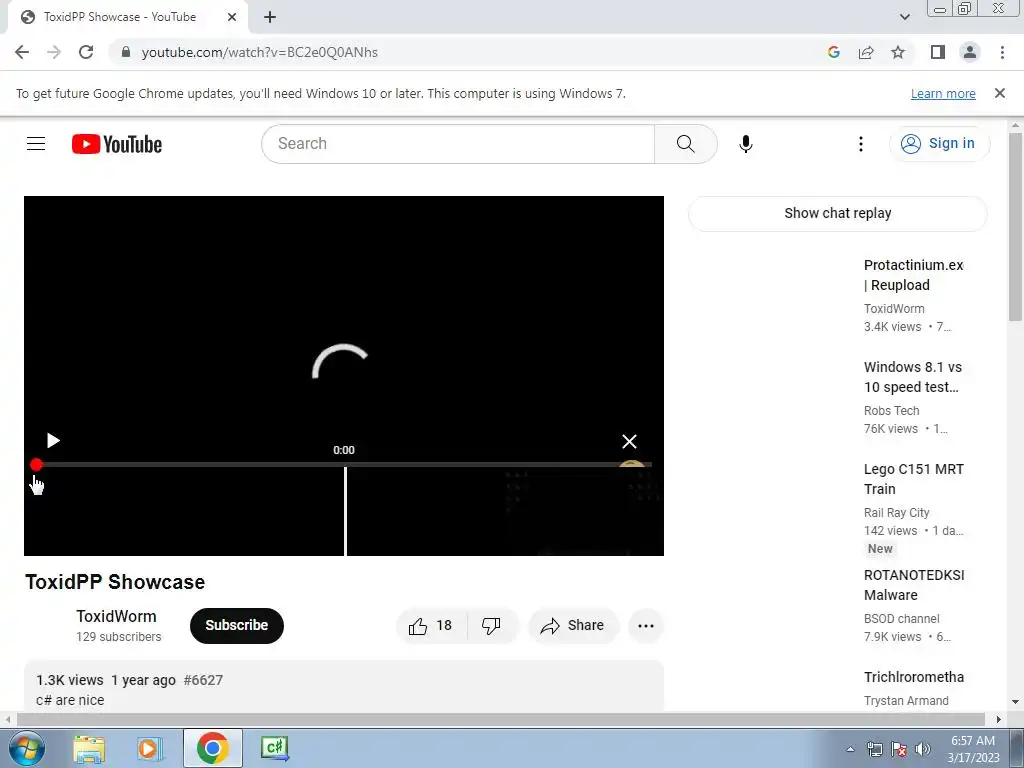
Task: Open ROTANOTEDKSI Malware suggested video
Action: [914, 585]
